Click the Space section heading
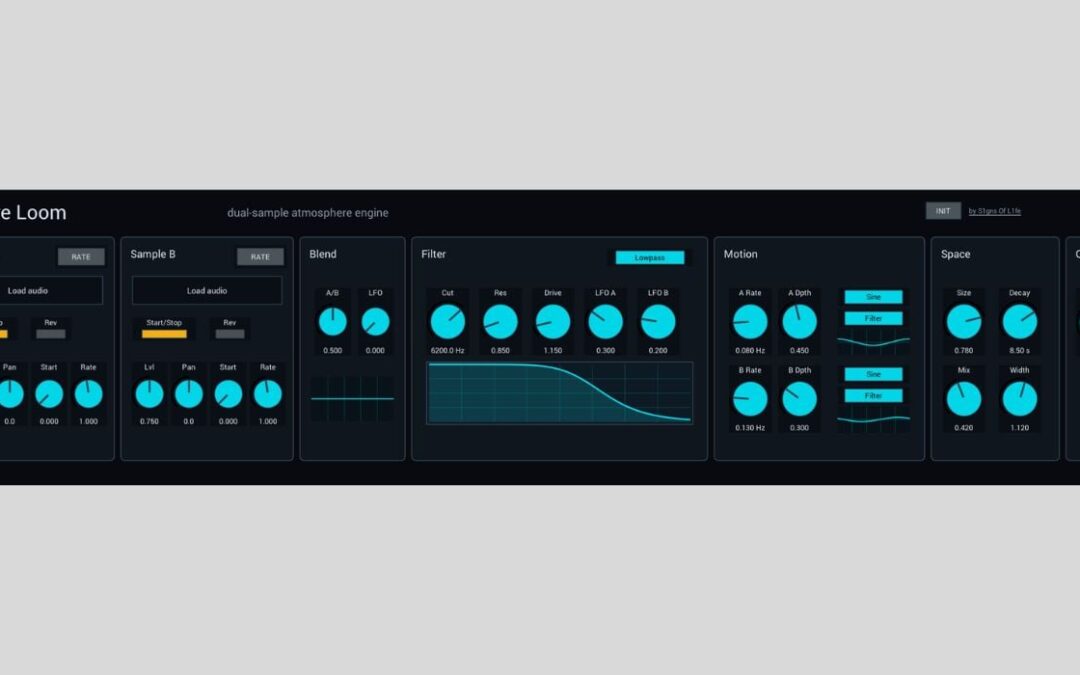This screenshot has width=1080, height=675. tap(955, 254)
